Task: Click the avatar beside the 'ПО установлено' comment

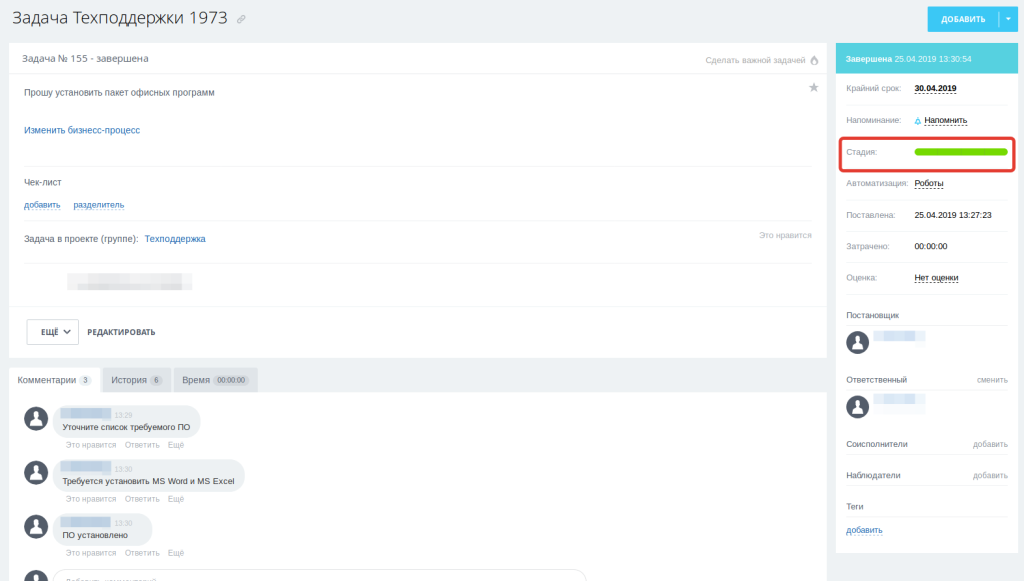Action: pos(36,526)
